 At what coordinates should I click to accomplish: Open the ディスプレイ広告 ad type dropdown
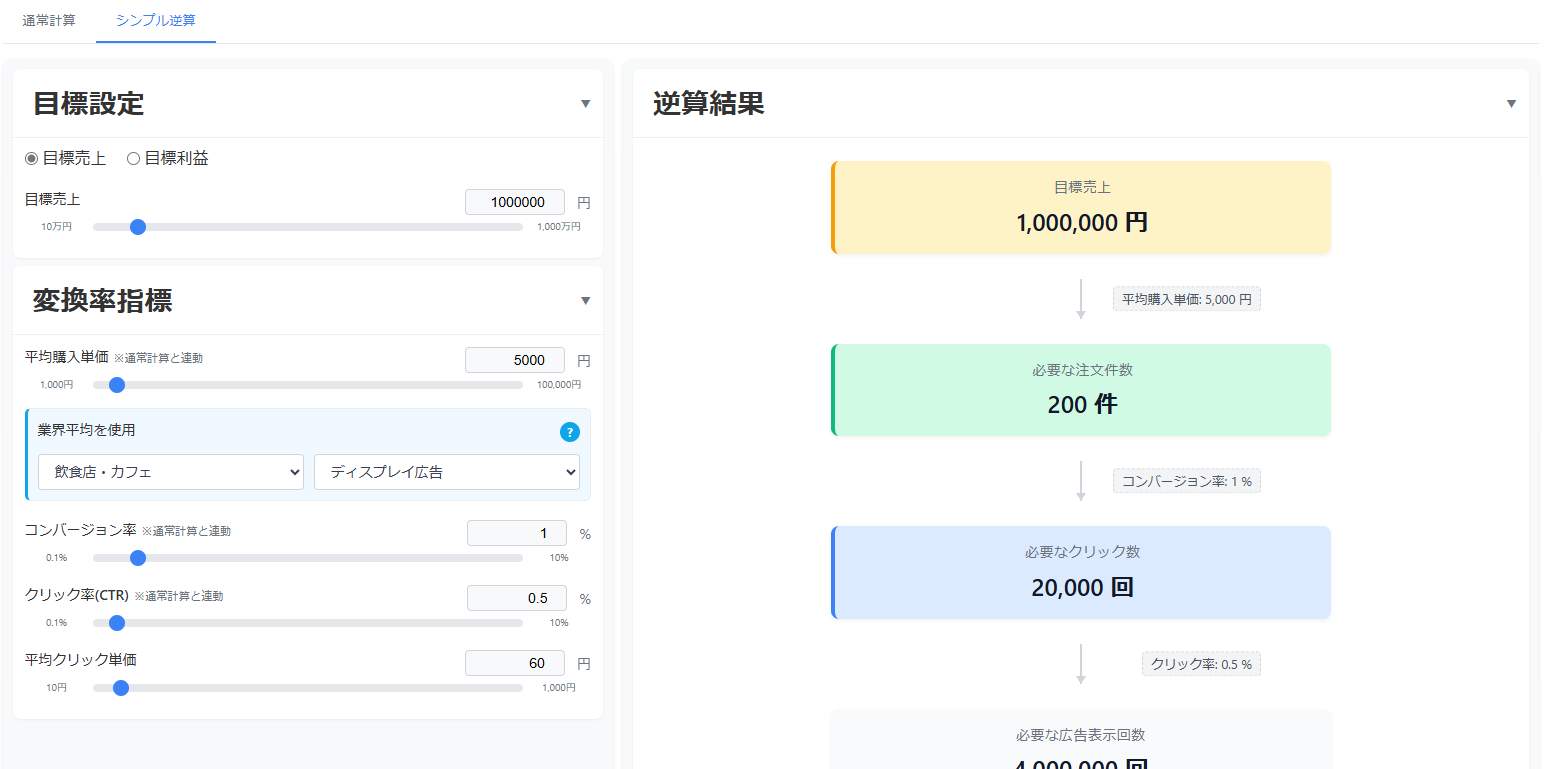(x=446, y=472)
